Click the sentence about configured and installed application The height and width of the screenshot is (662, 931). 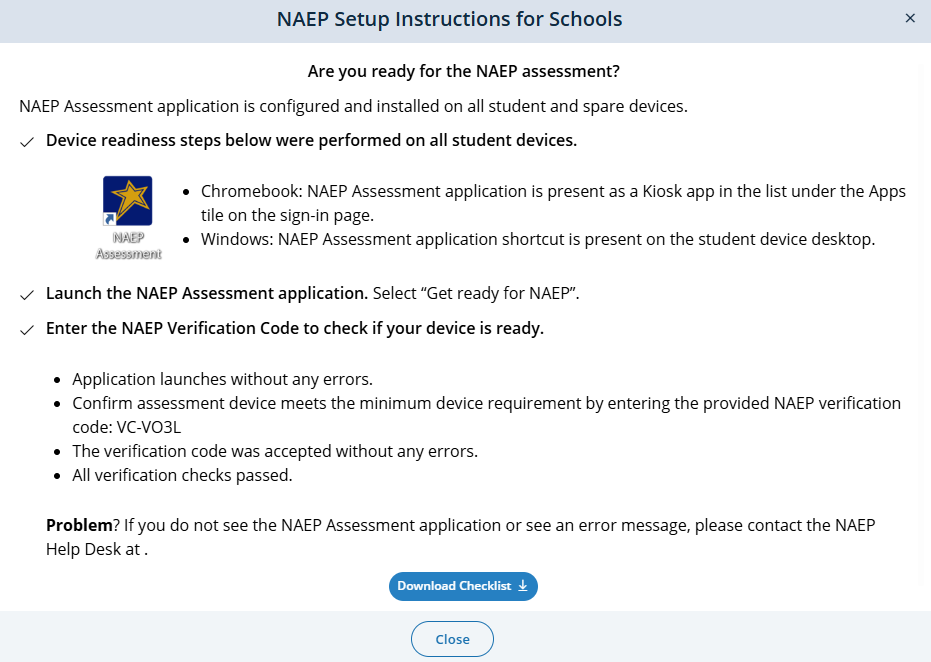(353, 106)
